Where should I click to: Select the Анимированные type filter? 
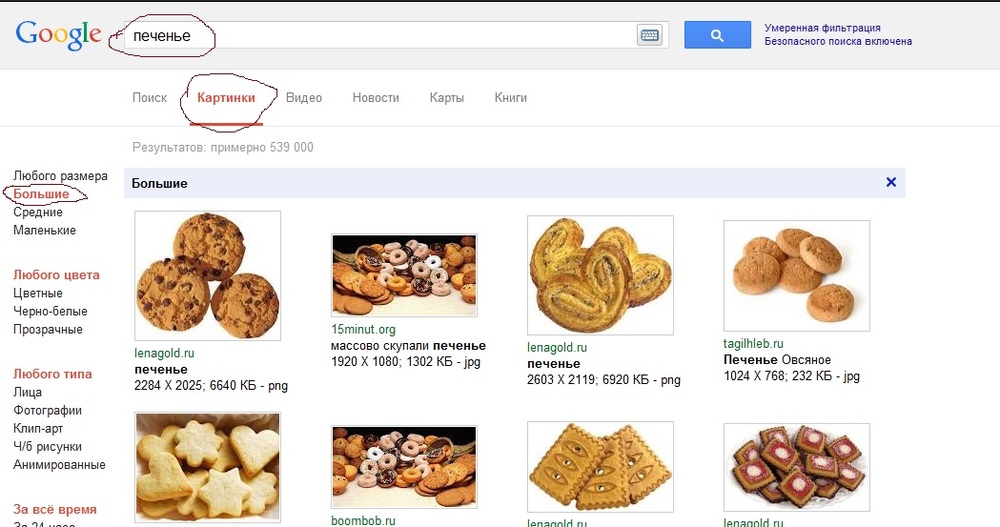click(59, 465)
